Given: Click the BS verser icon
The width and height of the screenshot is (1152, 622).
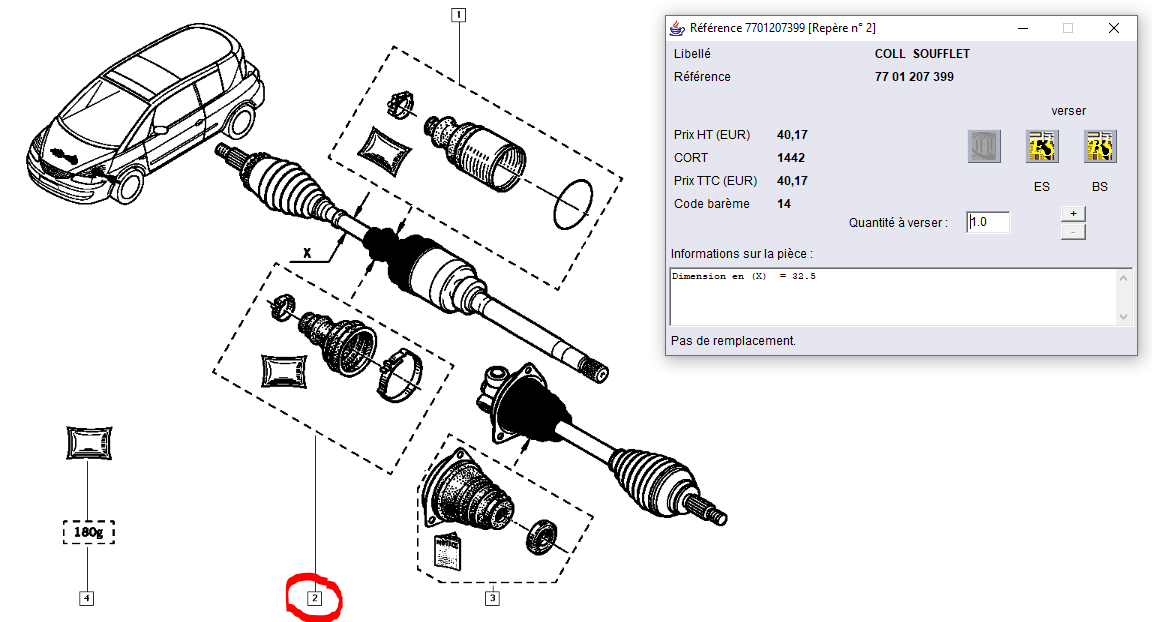Looking at the screenshot, I should click(1100, 147).
